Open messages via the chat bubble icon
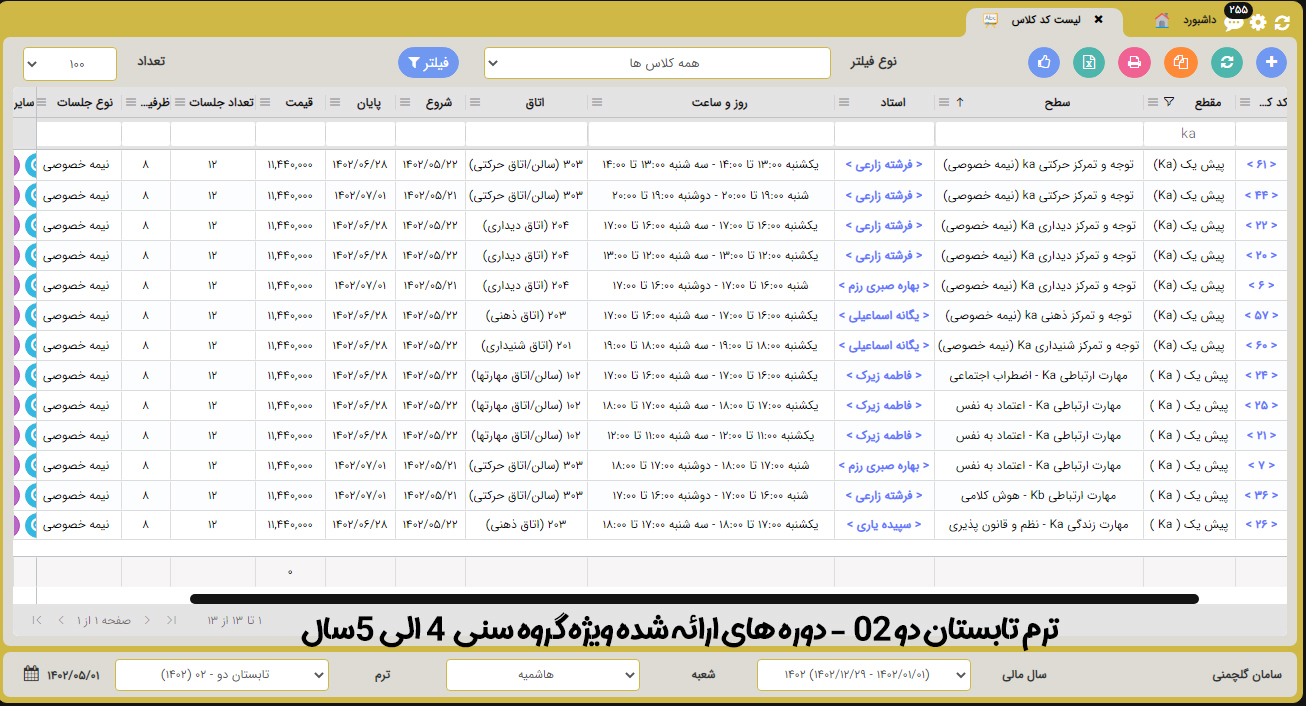The height and width of the screenshot is (706, 1306). tap(1234, 22)
